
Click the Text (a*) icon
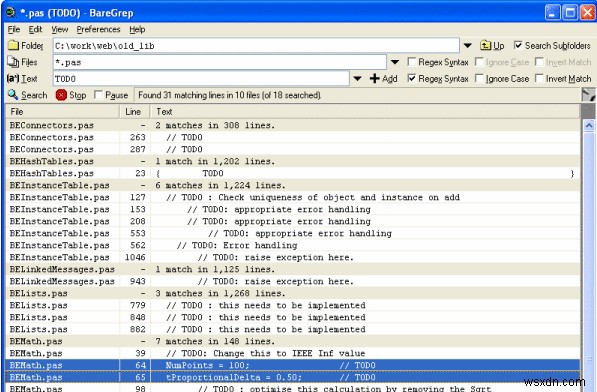pyautogui.click(x=13, y=78)
